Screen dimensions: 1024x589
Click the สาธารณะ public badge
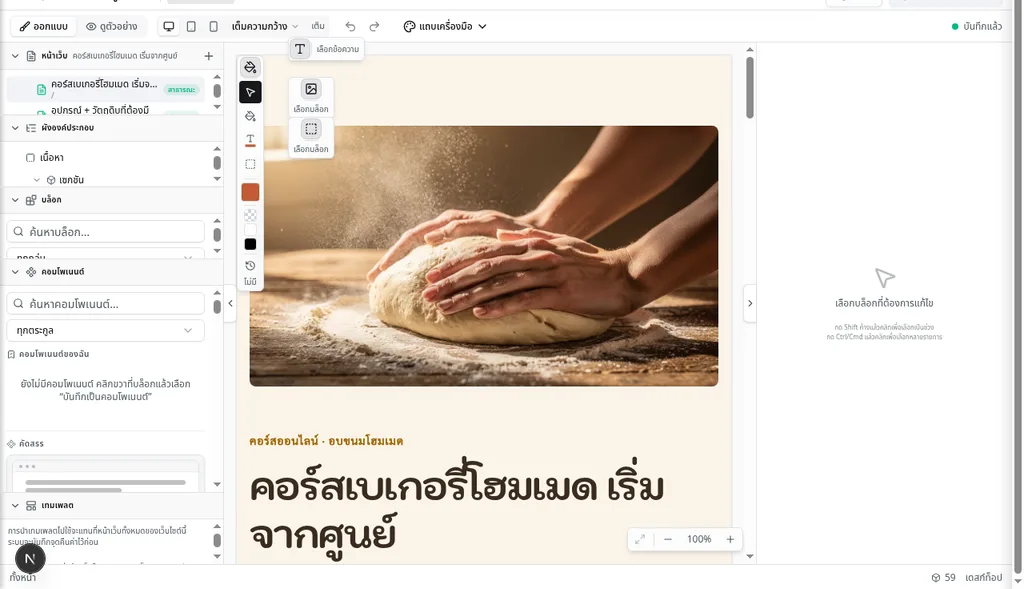[x=182, y=89]
